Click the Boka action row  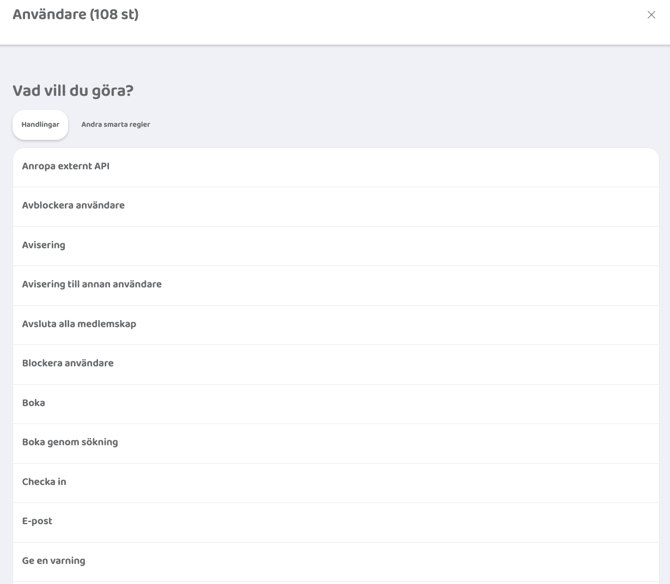(x=34, y=403)
